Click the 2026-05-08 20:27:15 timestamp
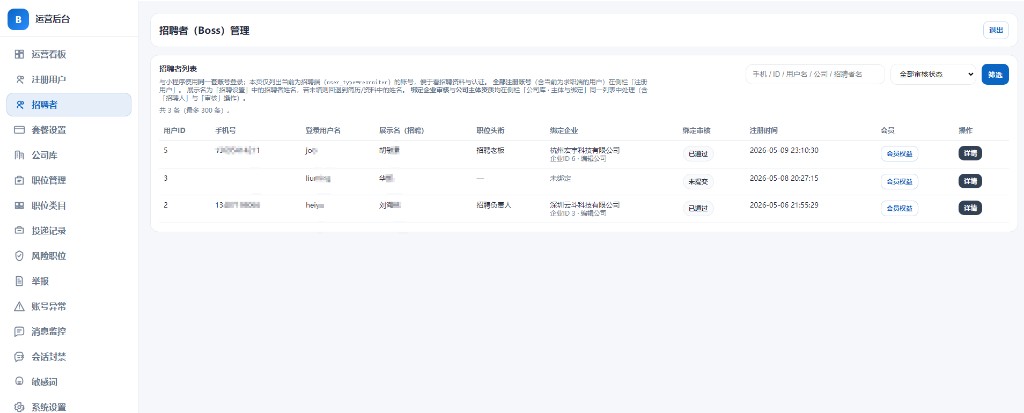The height and width of the screenshot is (413, 1024). pyautogui.click(x=784, y=178)
